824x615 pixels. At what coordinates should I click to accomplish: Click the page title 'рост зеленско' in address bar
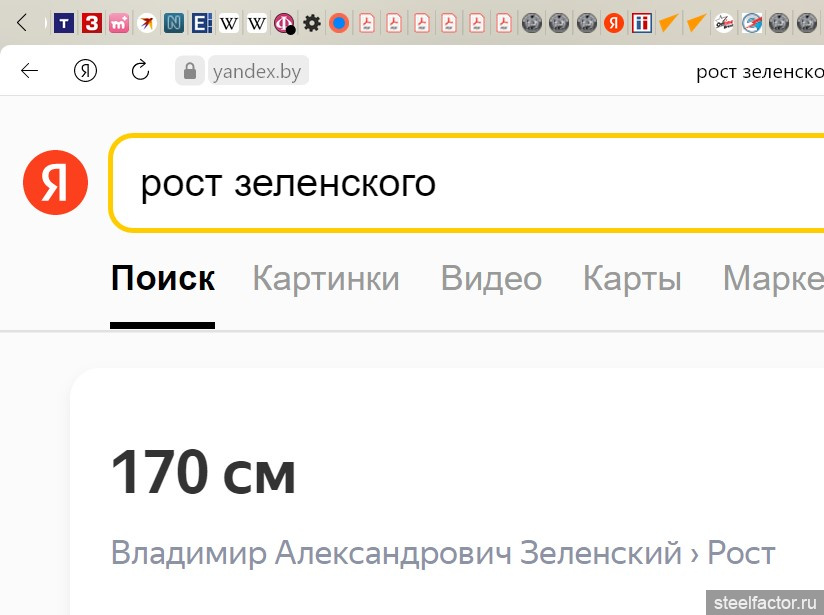[760, 71]
